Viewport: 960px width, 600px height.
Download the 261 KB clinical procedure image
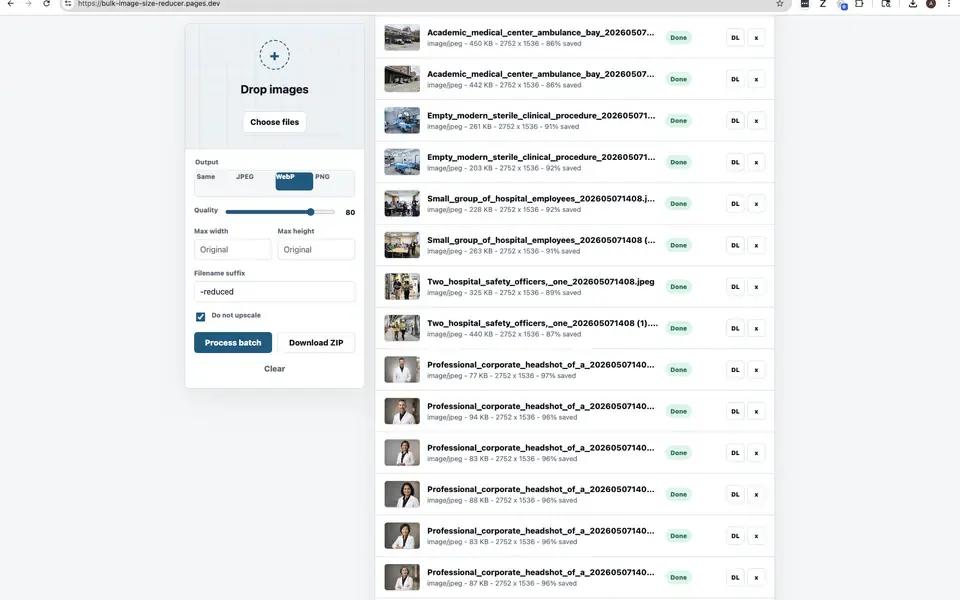(x=735, y=121)
